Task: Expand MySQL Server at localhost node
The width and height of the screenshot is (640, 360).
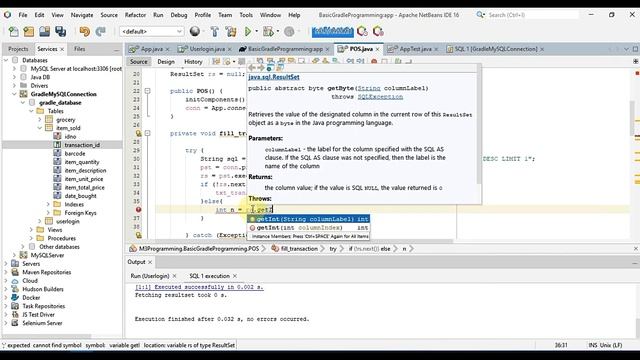Action: [15, 69]
